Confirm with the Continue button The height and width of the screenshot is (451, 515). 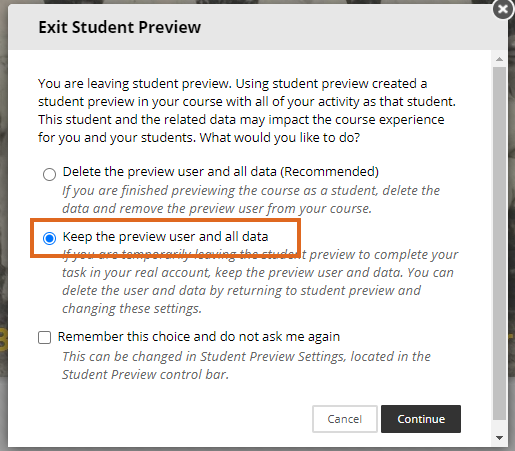point(421,419)
